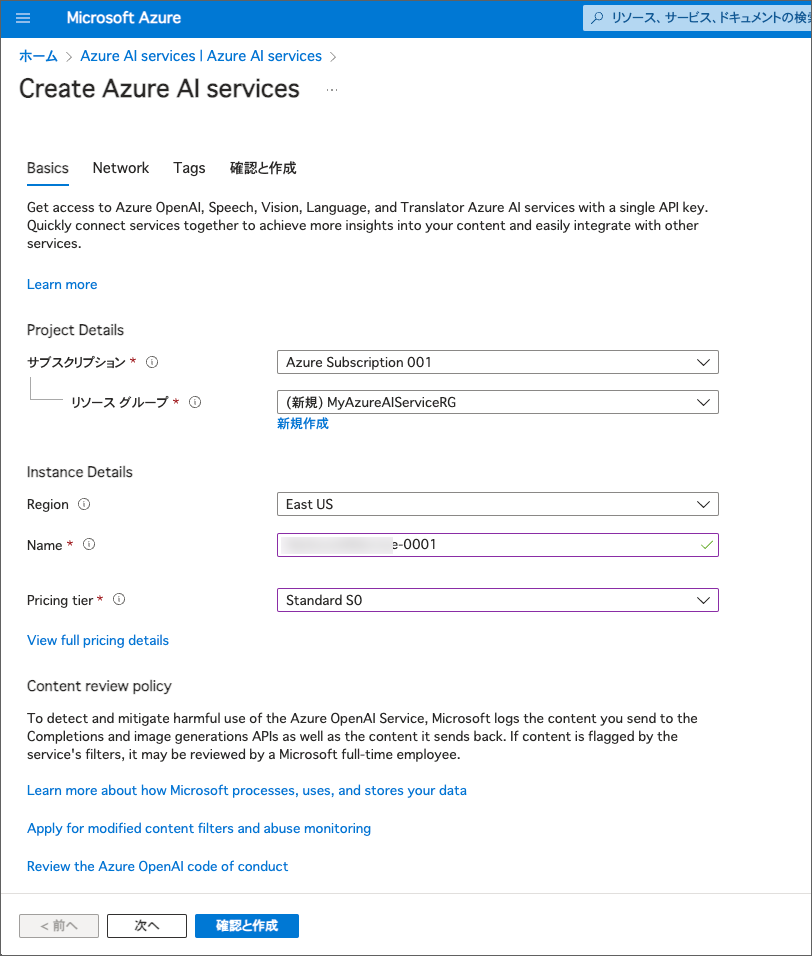Open Apply for modified content filters link

(x=199, y=828)
